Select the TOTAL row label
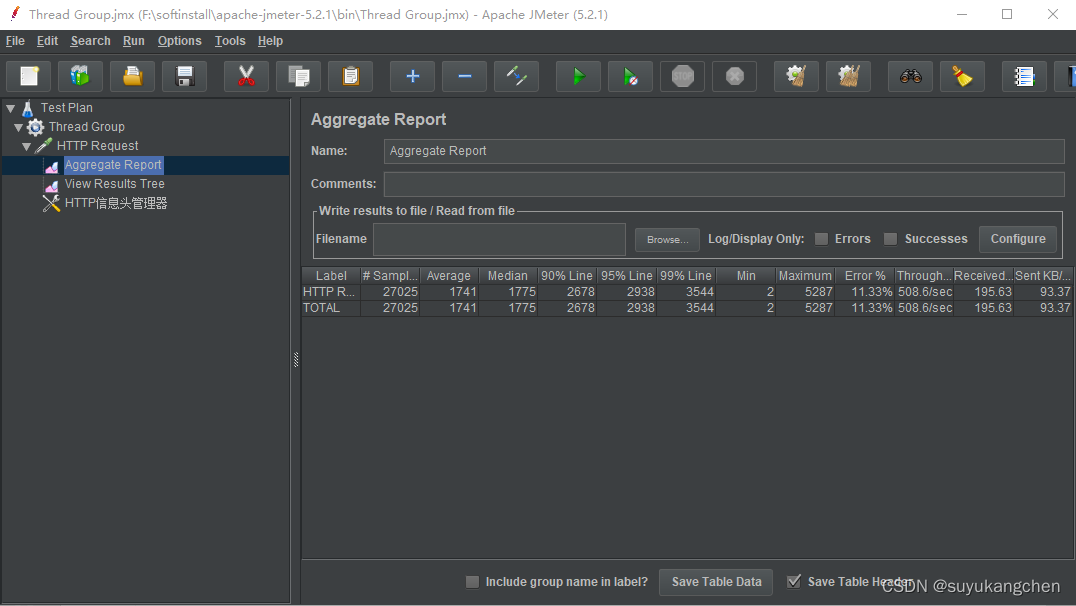The height and width of the screenshot is (606, 1076). 321,308
